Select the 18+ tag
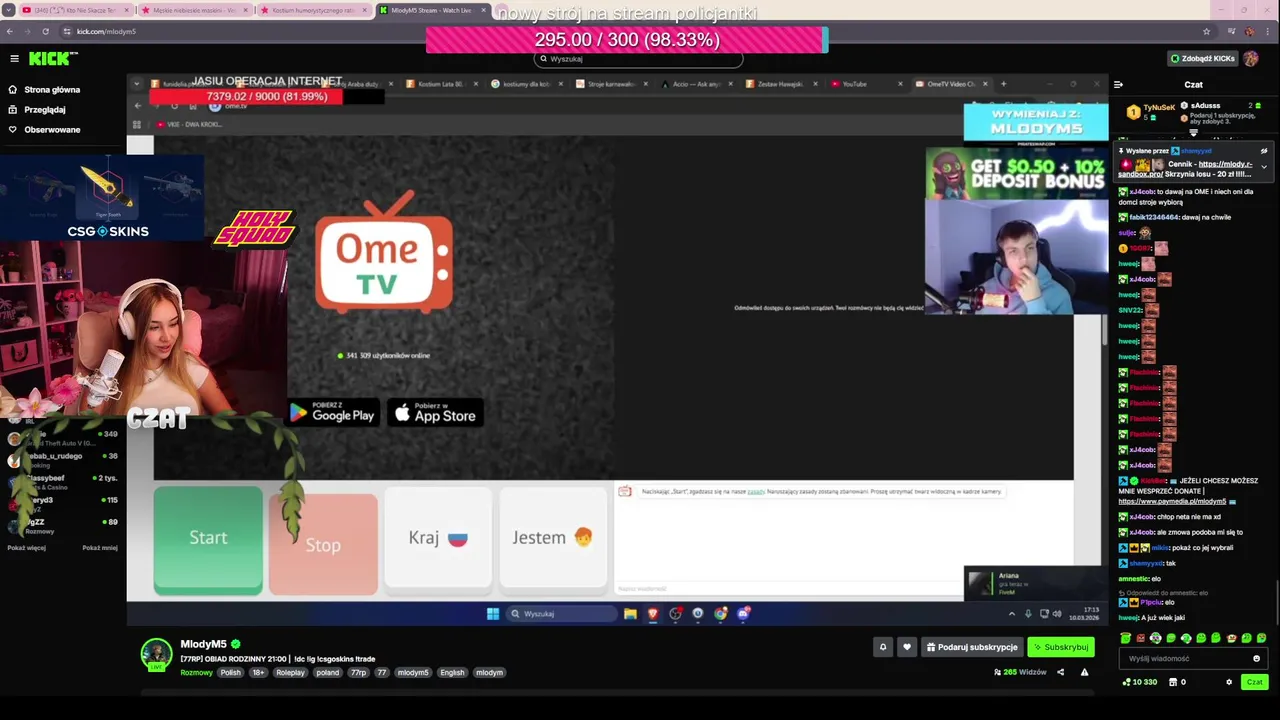Image resolution: width=1280 pixels, height=720 pixels. pyautogui.click(x=258, y=672)
